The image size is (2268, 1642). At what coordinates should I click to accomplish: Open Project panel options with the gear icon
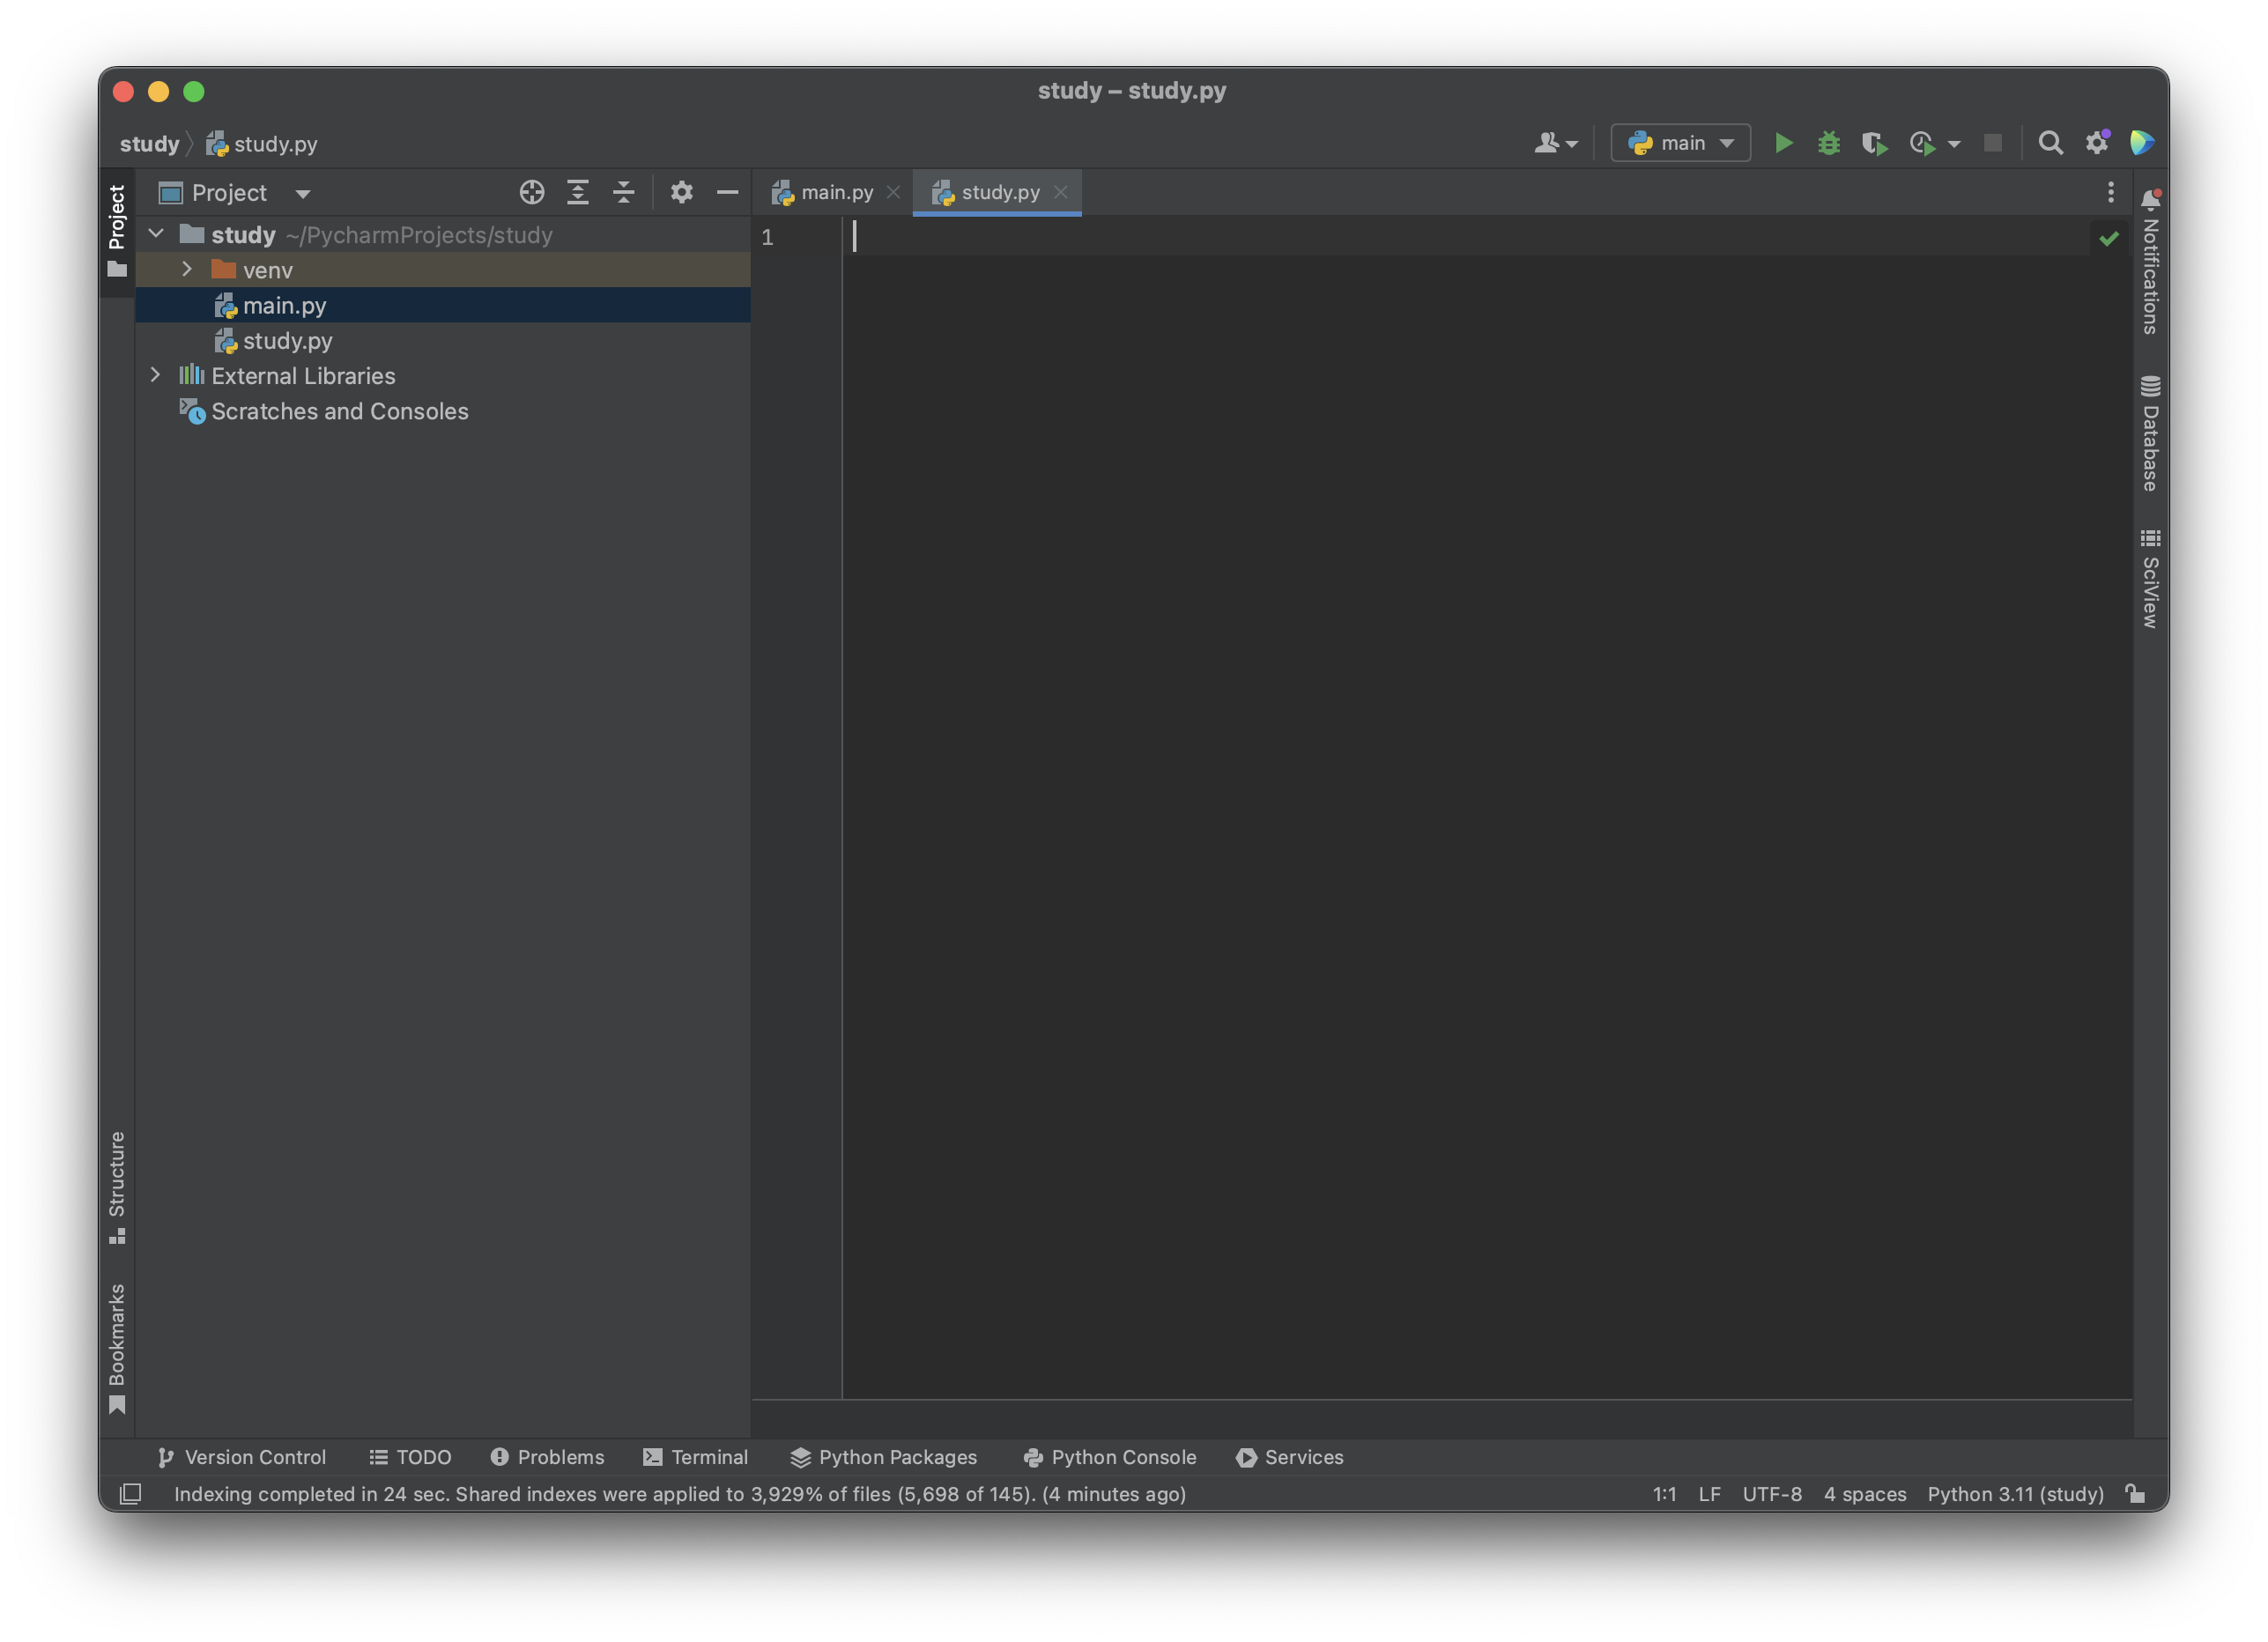coord(681,192)
